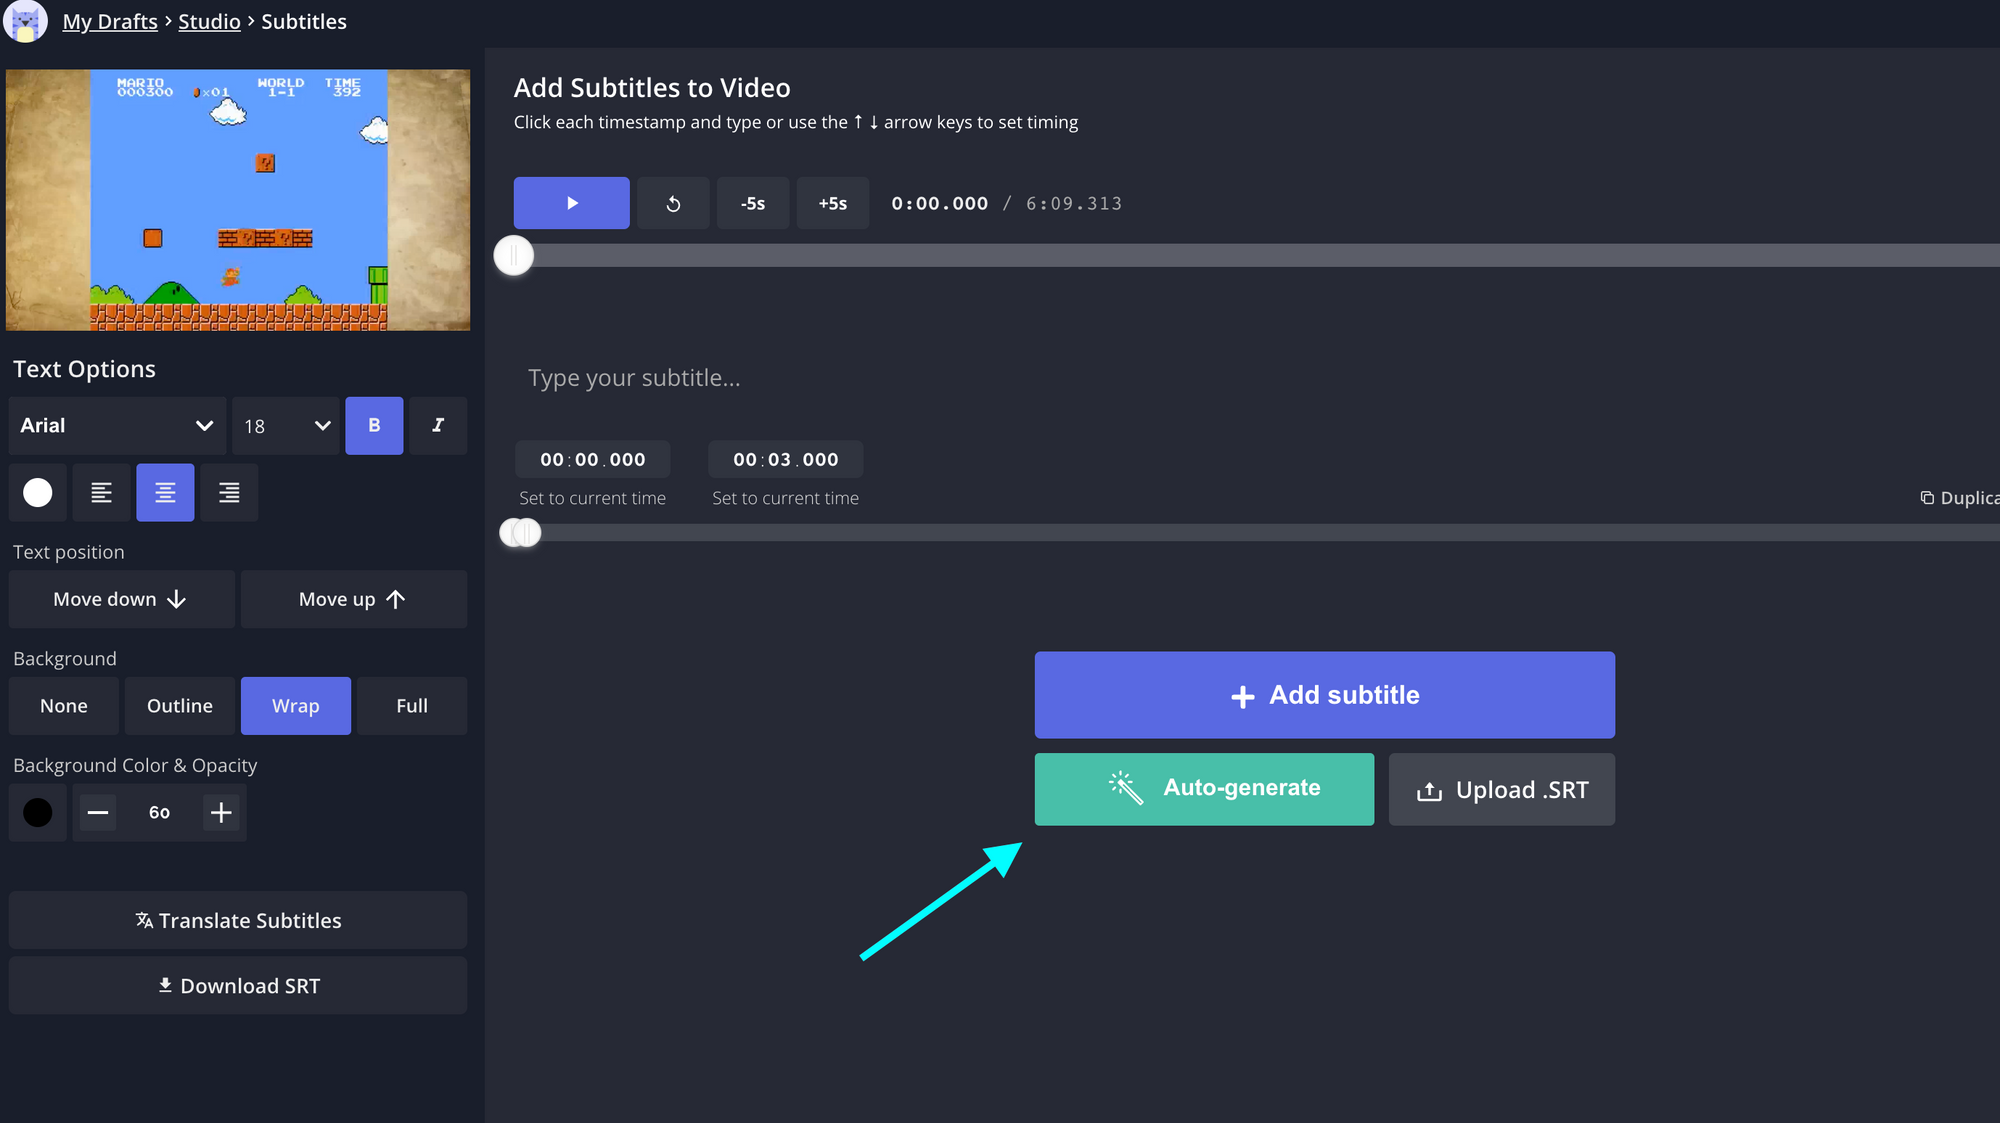Viewport: 2000px width, 1123px height.
Task: Play the video preview
Action: (x=571, y=203)
